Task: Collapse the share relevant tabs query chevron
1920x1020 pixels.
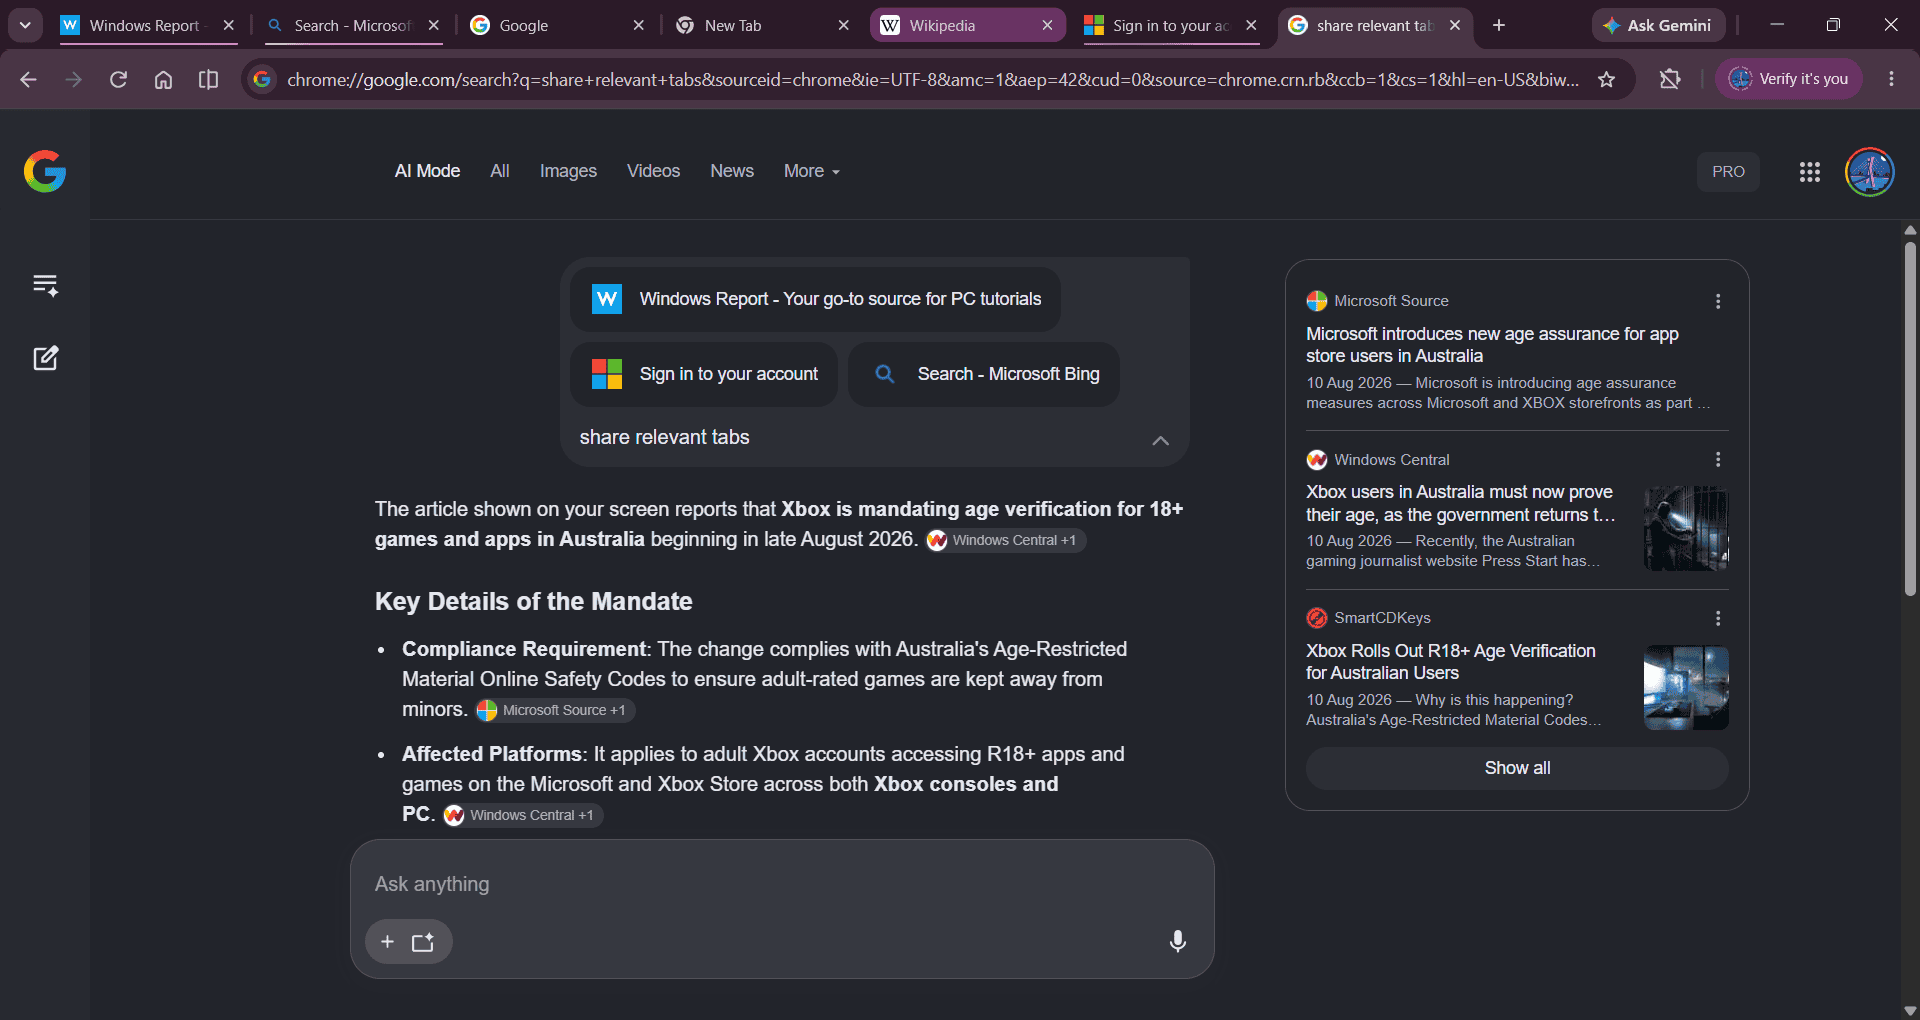Action: [x=1160, y=440]
